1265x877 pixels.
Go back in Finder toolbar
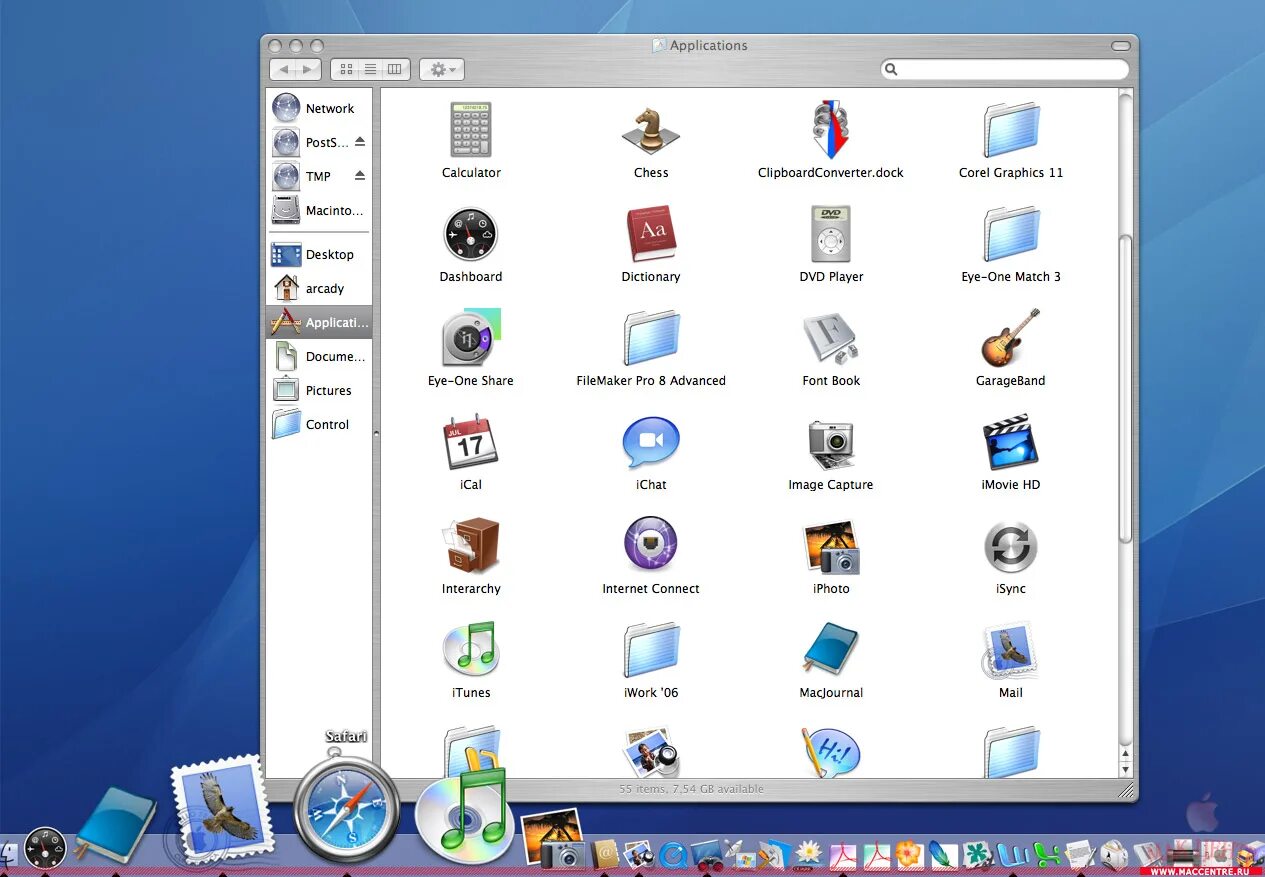283,69
